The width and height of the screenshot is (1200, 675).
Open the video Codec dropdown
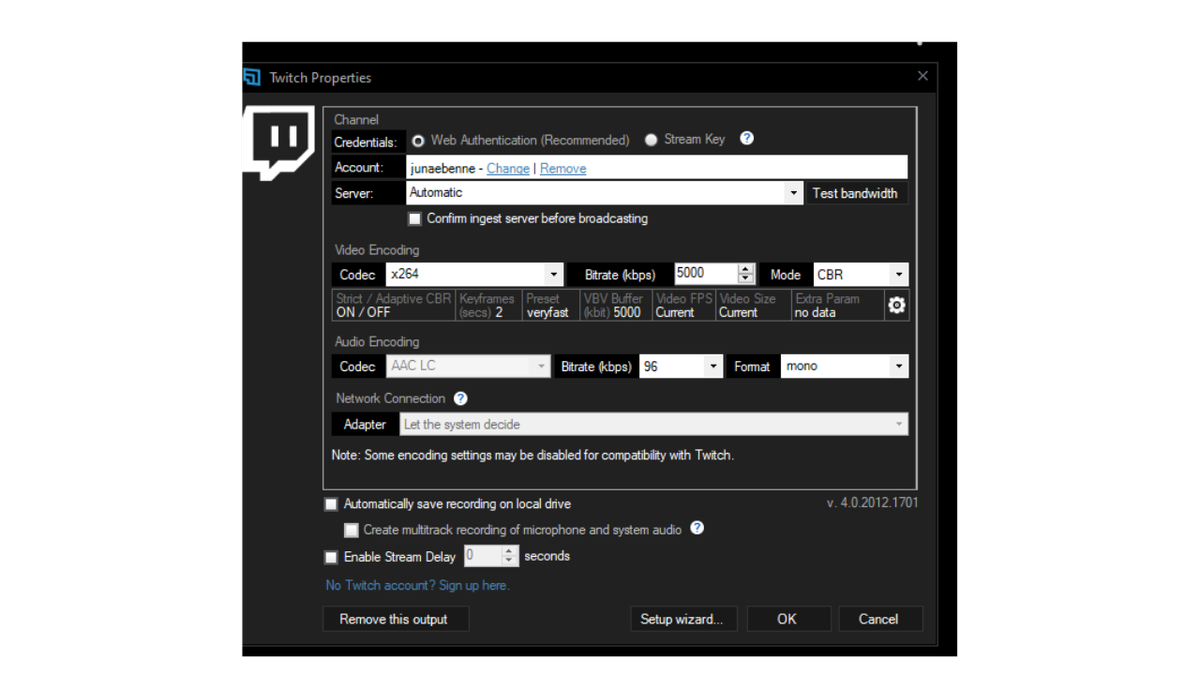[554, 273]
